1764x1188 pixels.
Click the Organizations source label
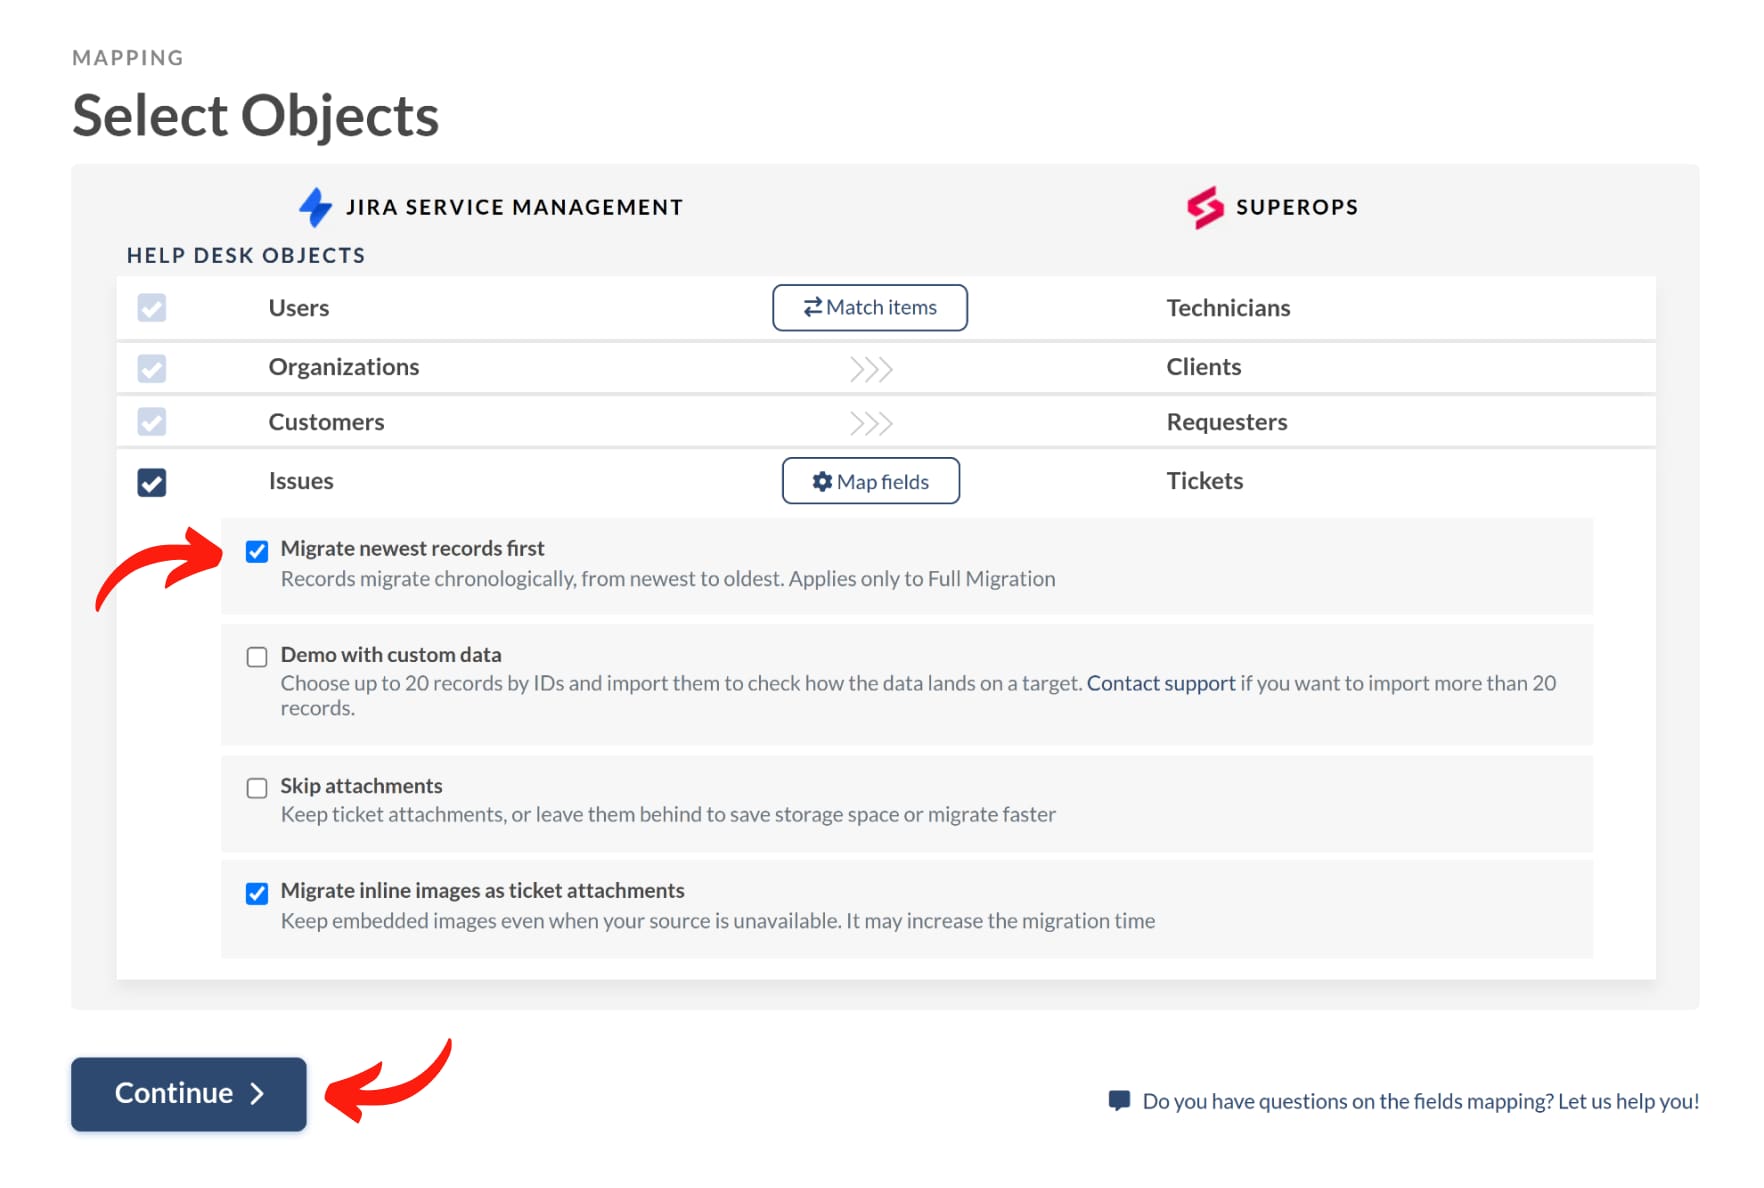point(344,367)
